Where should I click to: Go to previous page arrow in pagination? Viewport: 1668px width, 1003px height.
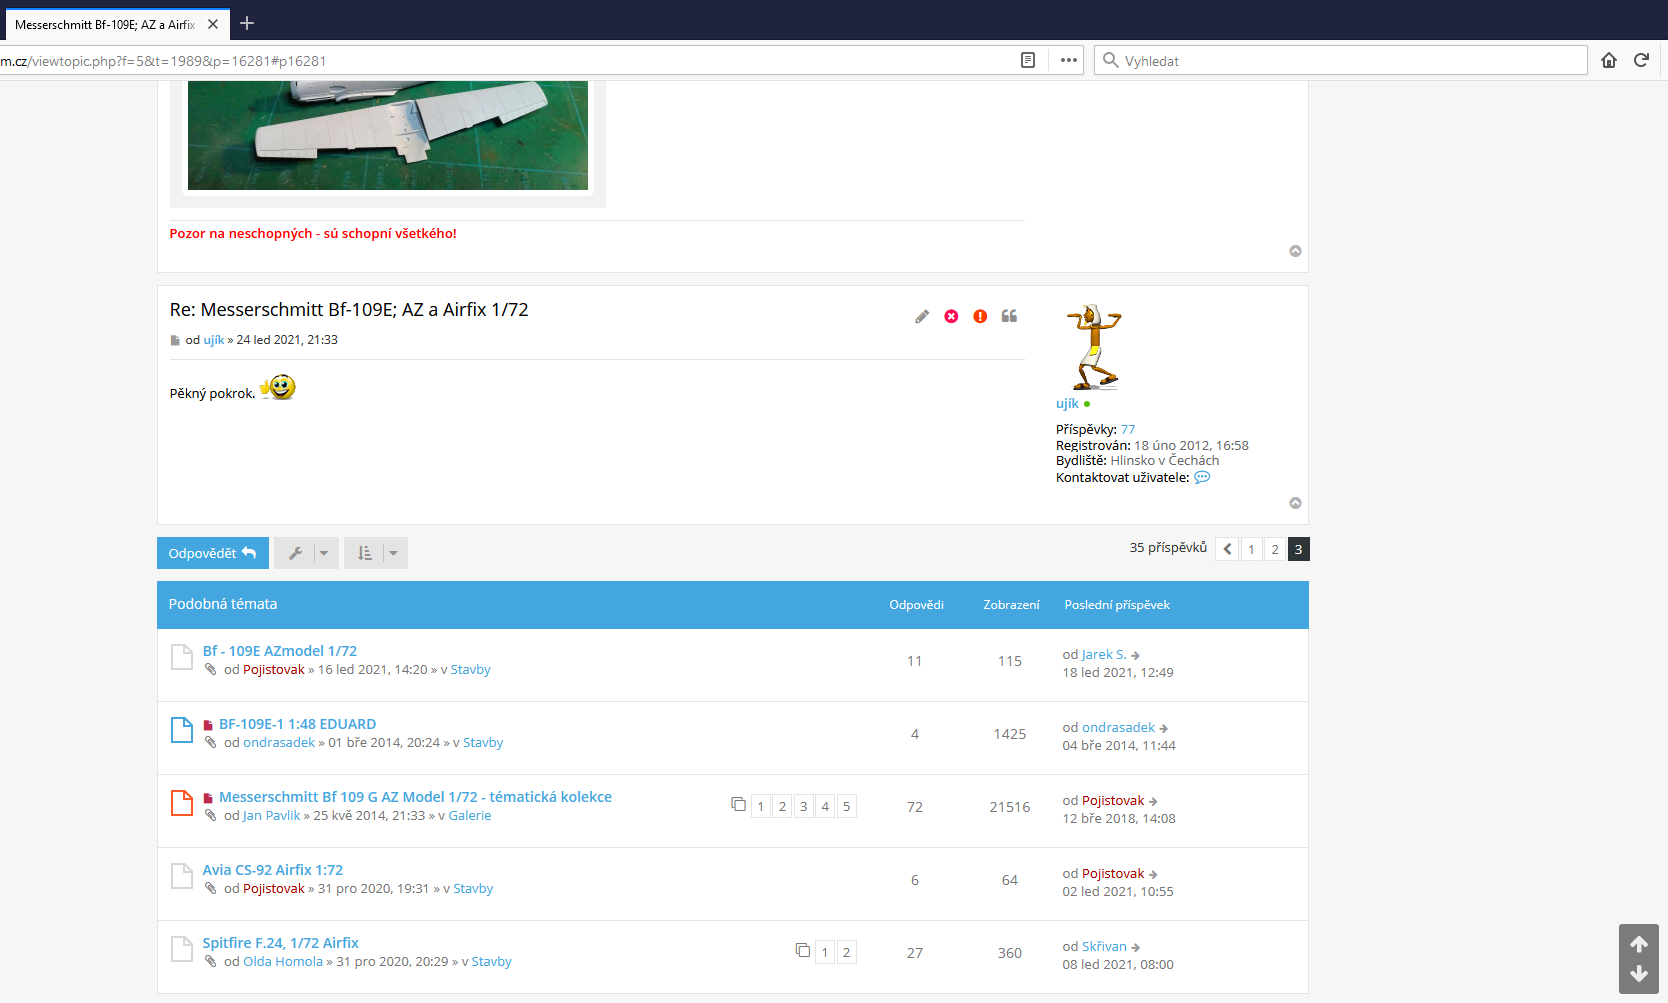[1227, 549]
